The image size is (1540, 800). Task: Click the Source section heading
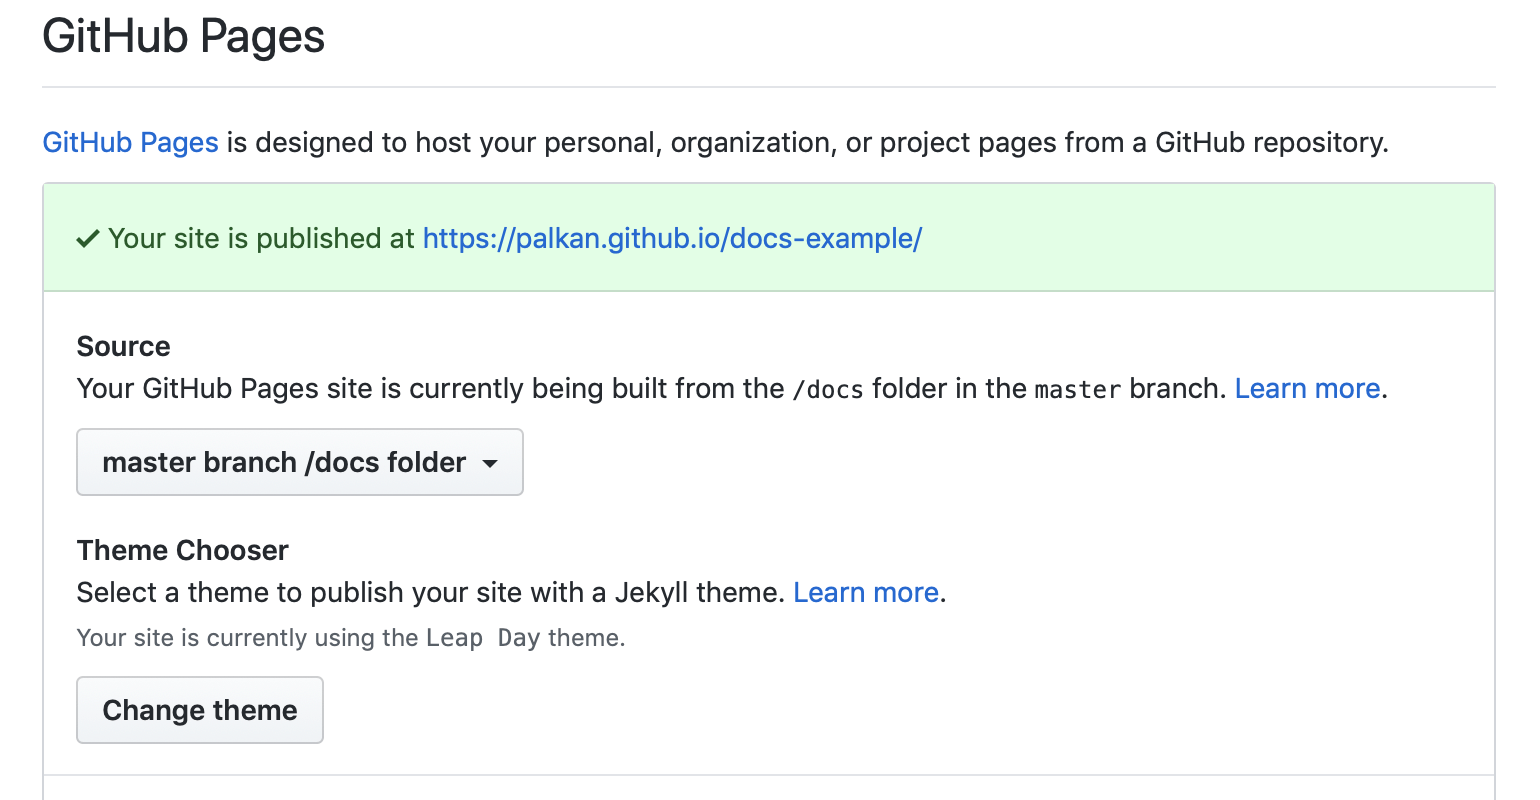(x=124, y=346)
